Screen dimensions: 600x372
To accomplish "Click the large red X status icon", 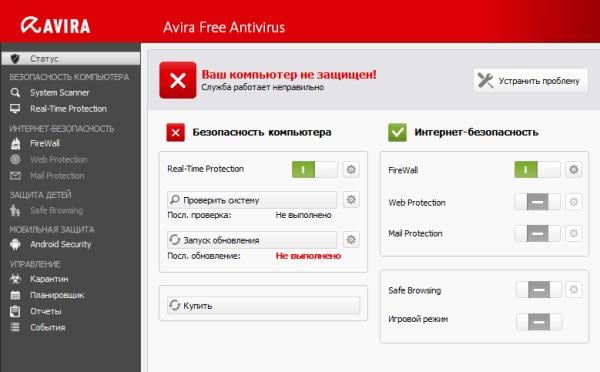I will (x=178, y=80).
